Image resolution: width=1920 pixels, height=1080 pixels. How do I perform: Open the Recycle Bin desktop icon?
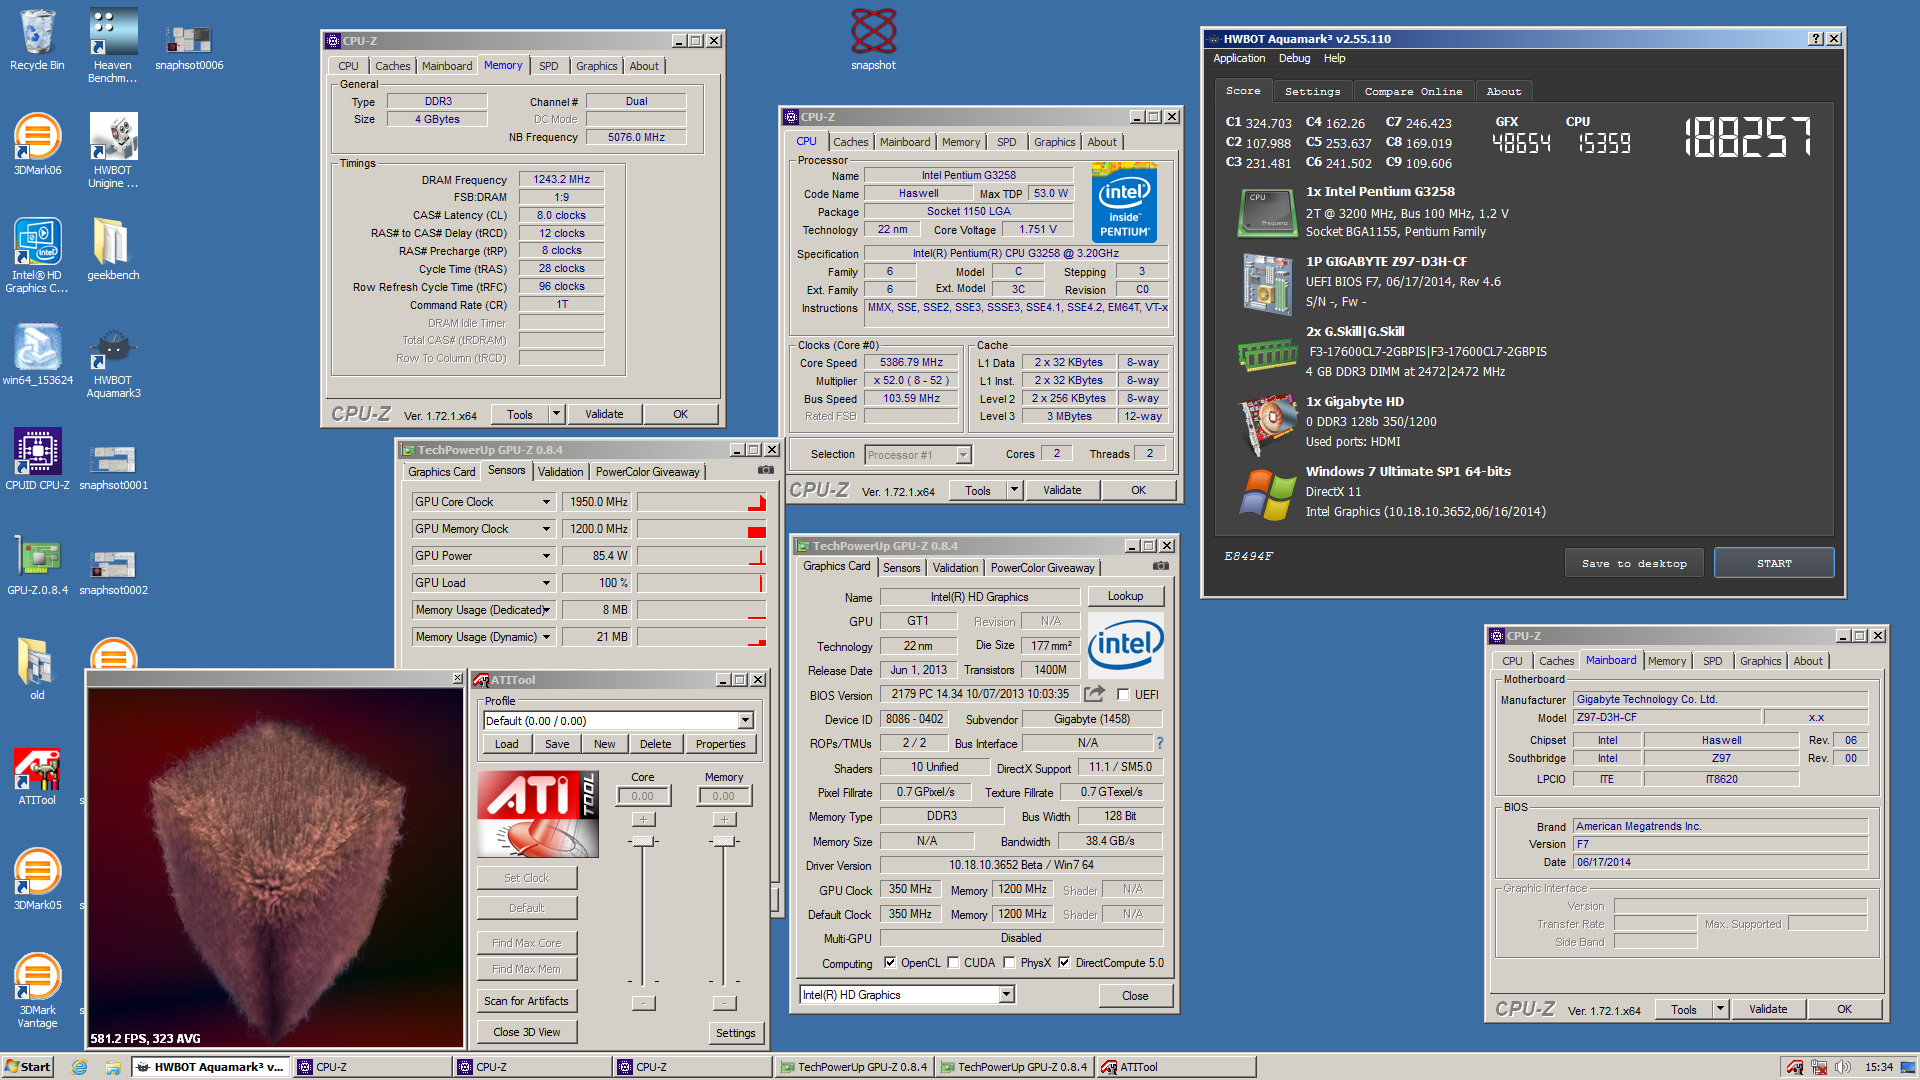pos(37,40)
